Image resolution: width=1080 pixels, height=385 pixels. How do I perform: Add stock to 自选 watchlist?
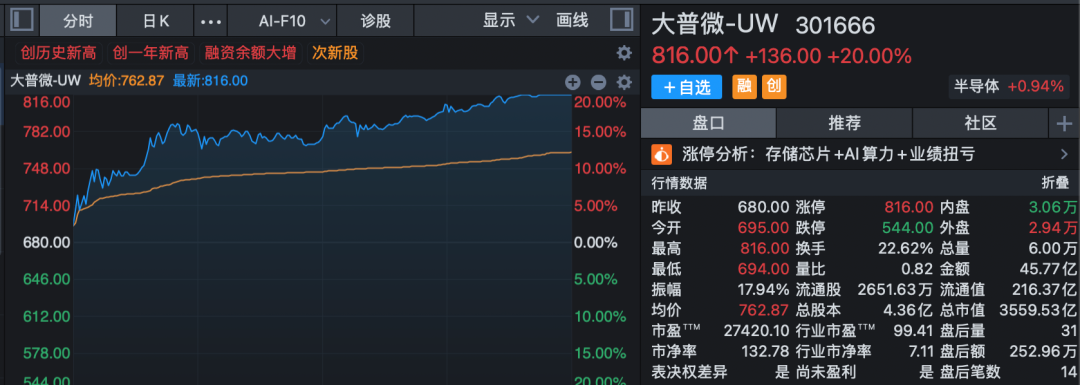pyautogui.click(x=687, y=87)
